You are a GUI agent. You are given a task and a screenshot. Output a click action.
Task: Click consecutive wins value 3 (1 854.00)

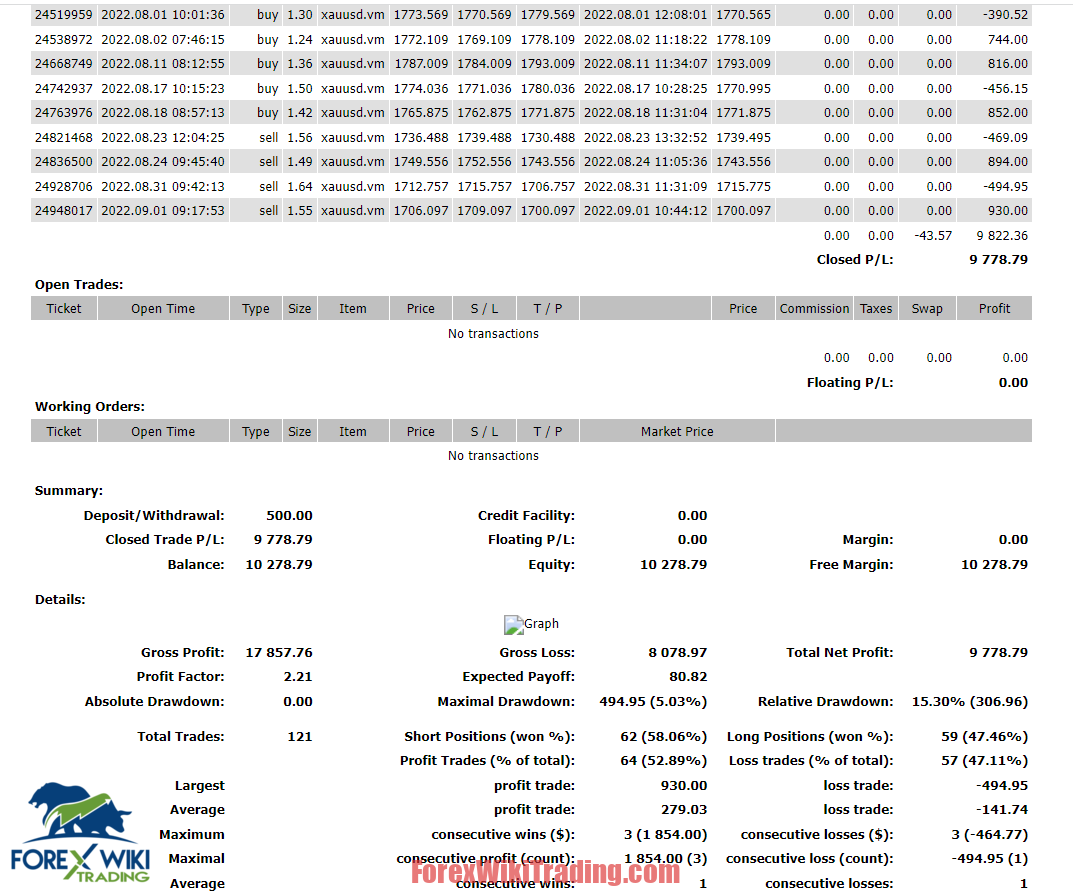pos(665,835)
